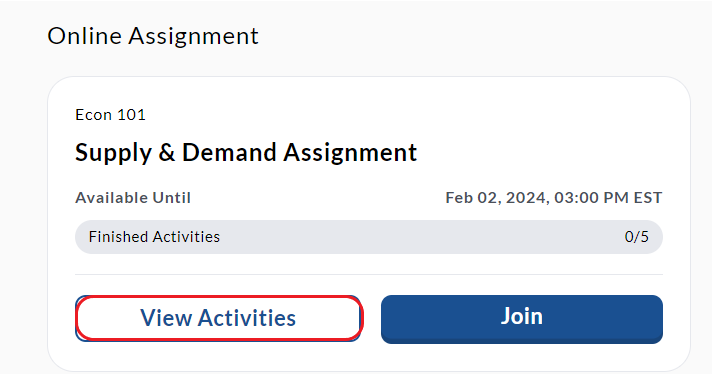Join the Supply & Demand Assignment
The width and height of the screenshot is (712, 374).
522,319
